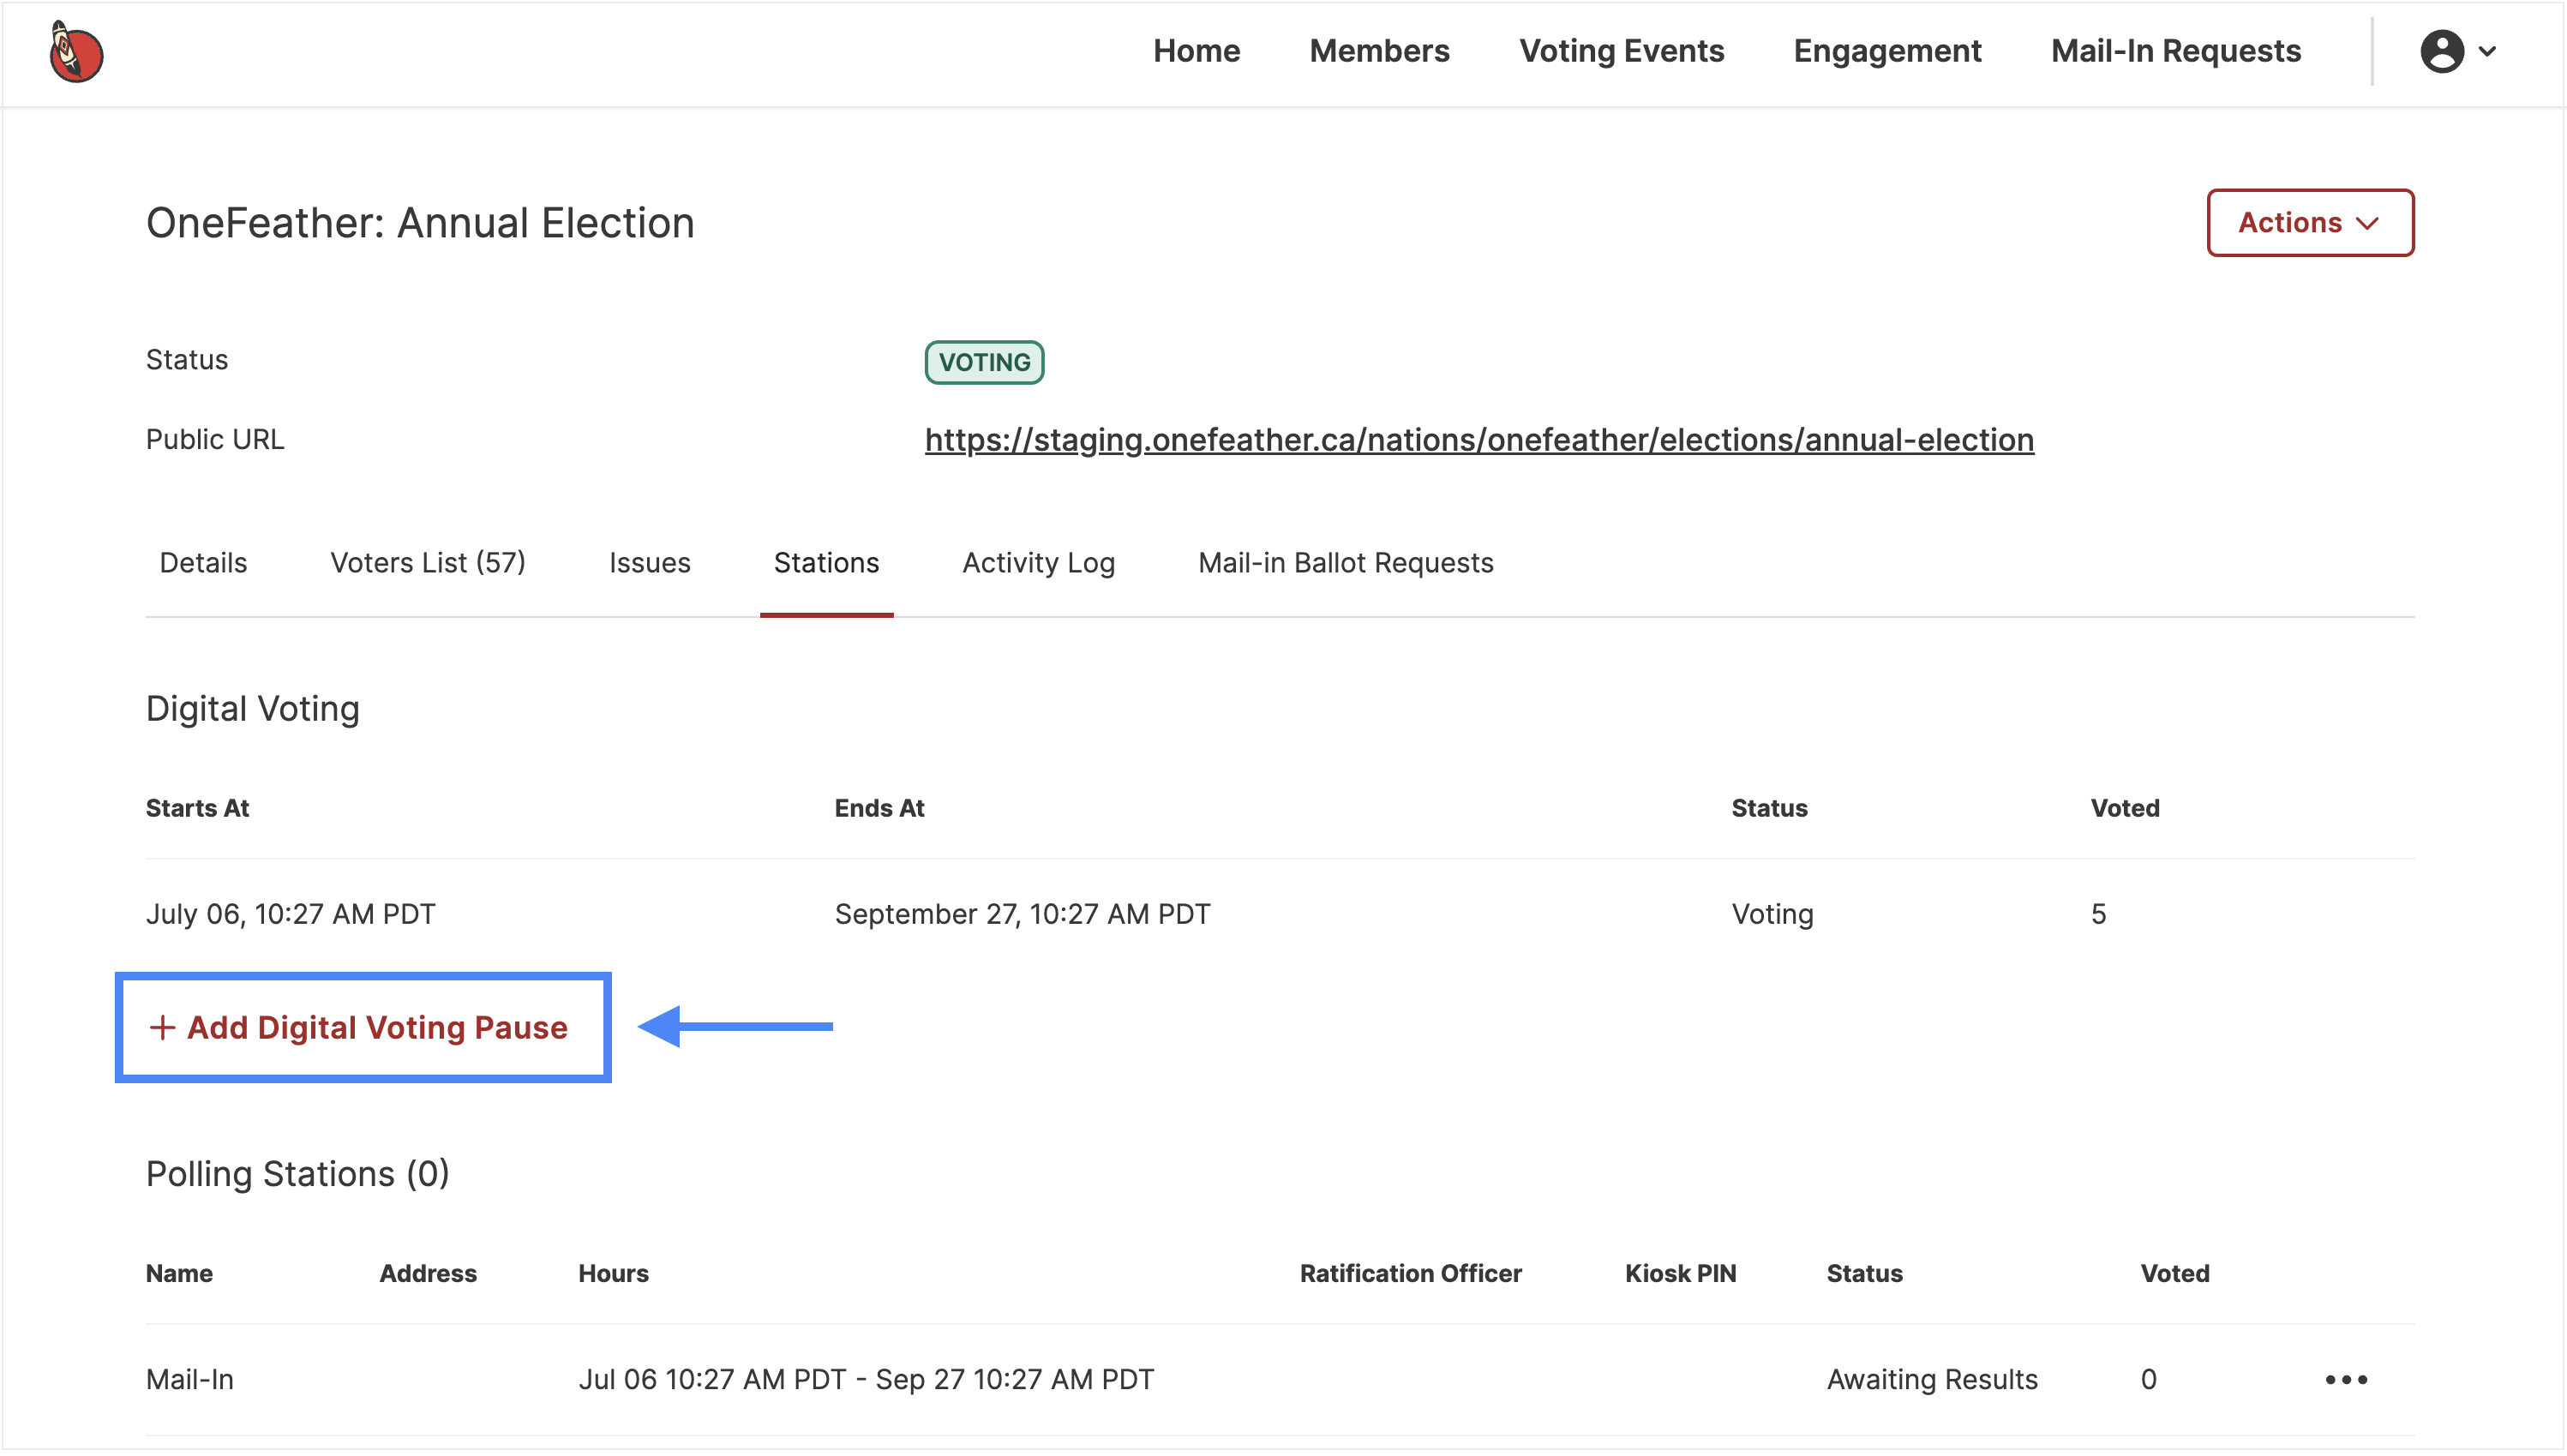Viewport: 2567px width, 1456px height.
Task: Open the Mail-in Ballot Requests tab
Action: pyautogui.click(x=1345, y=563)
